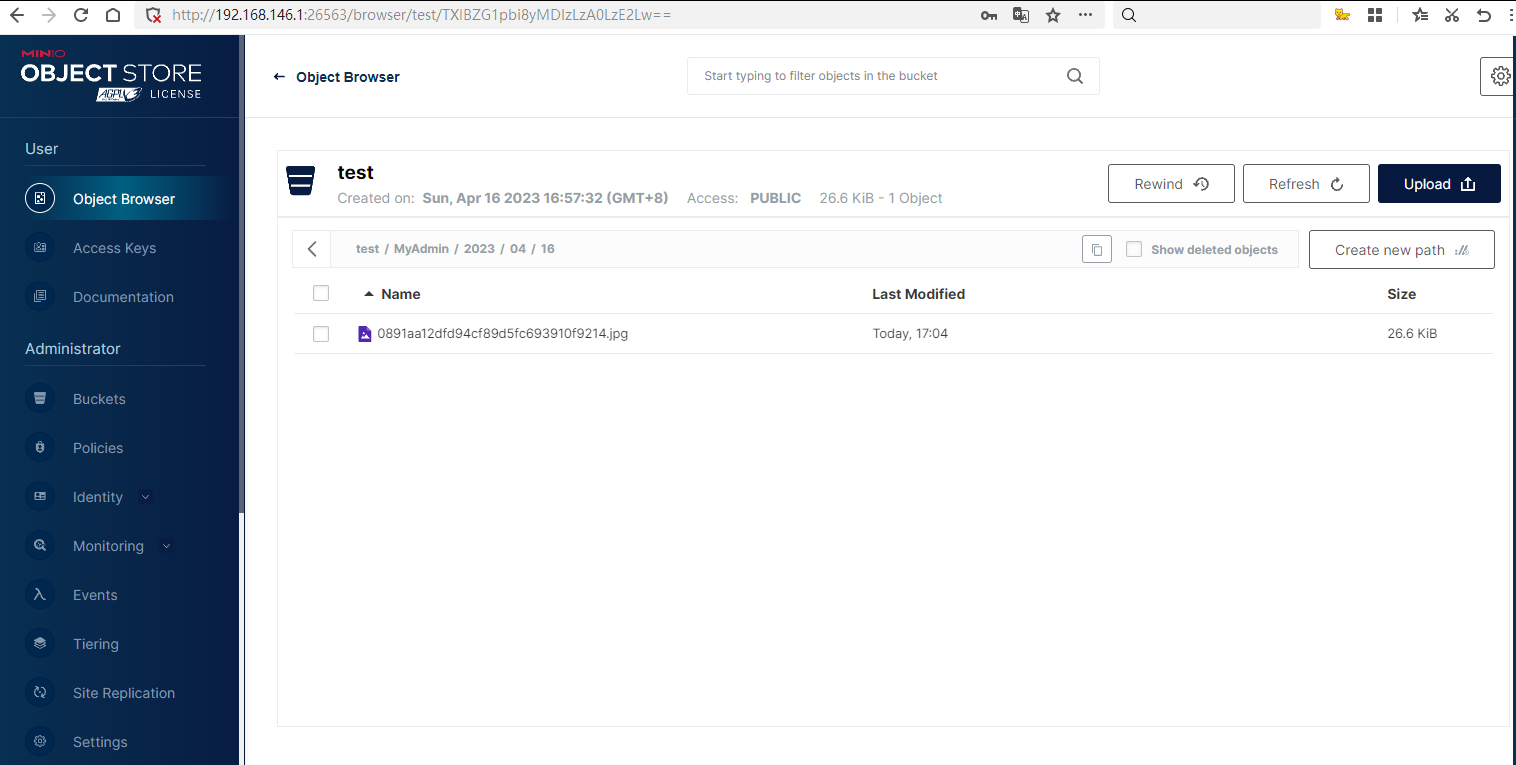Bookmark page with the star icon
The image size is (1516, 765).
click(x=1053, y=15)
